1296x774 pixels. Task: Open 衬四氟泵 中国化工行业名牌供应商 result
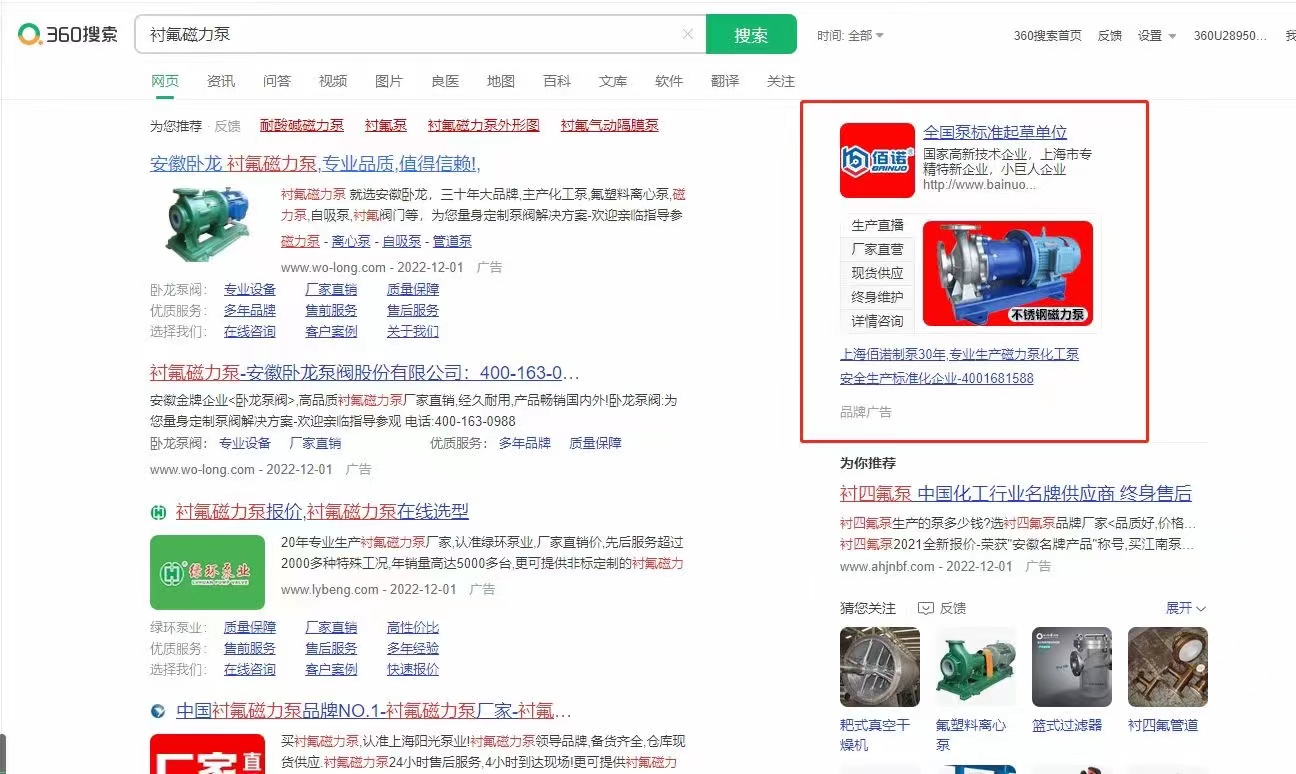(1016, 493)
